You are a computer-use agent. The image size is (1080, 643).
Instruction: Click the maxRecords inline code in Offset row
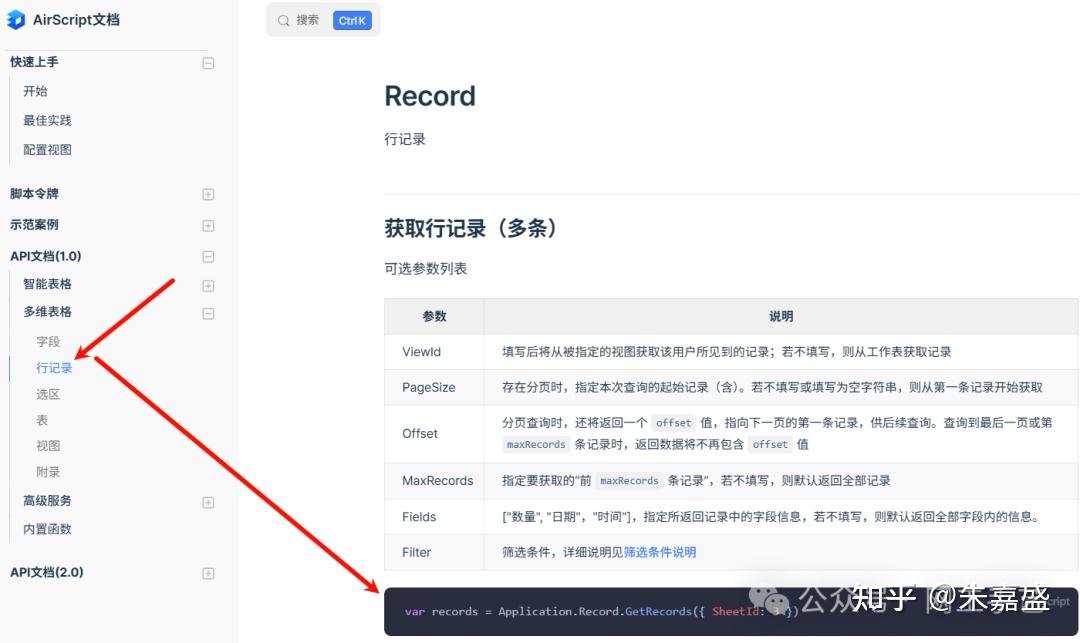(536, 445)
